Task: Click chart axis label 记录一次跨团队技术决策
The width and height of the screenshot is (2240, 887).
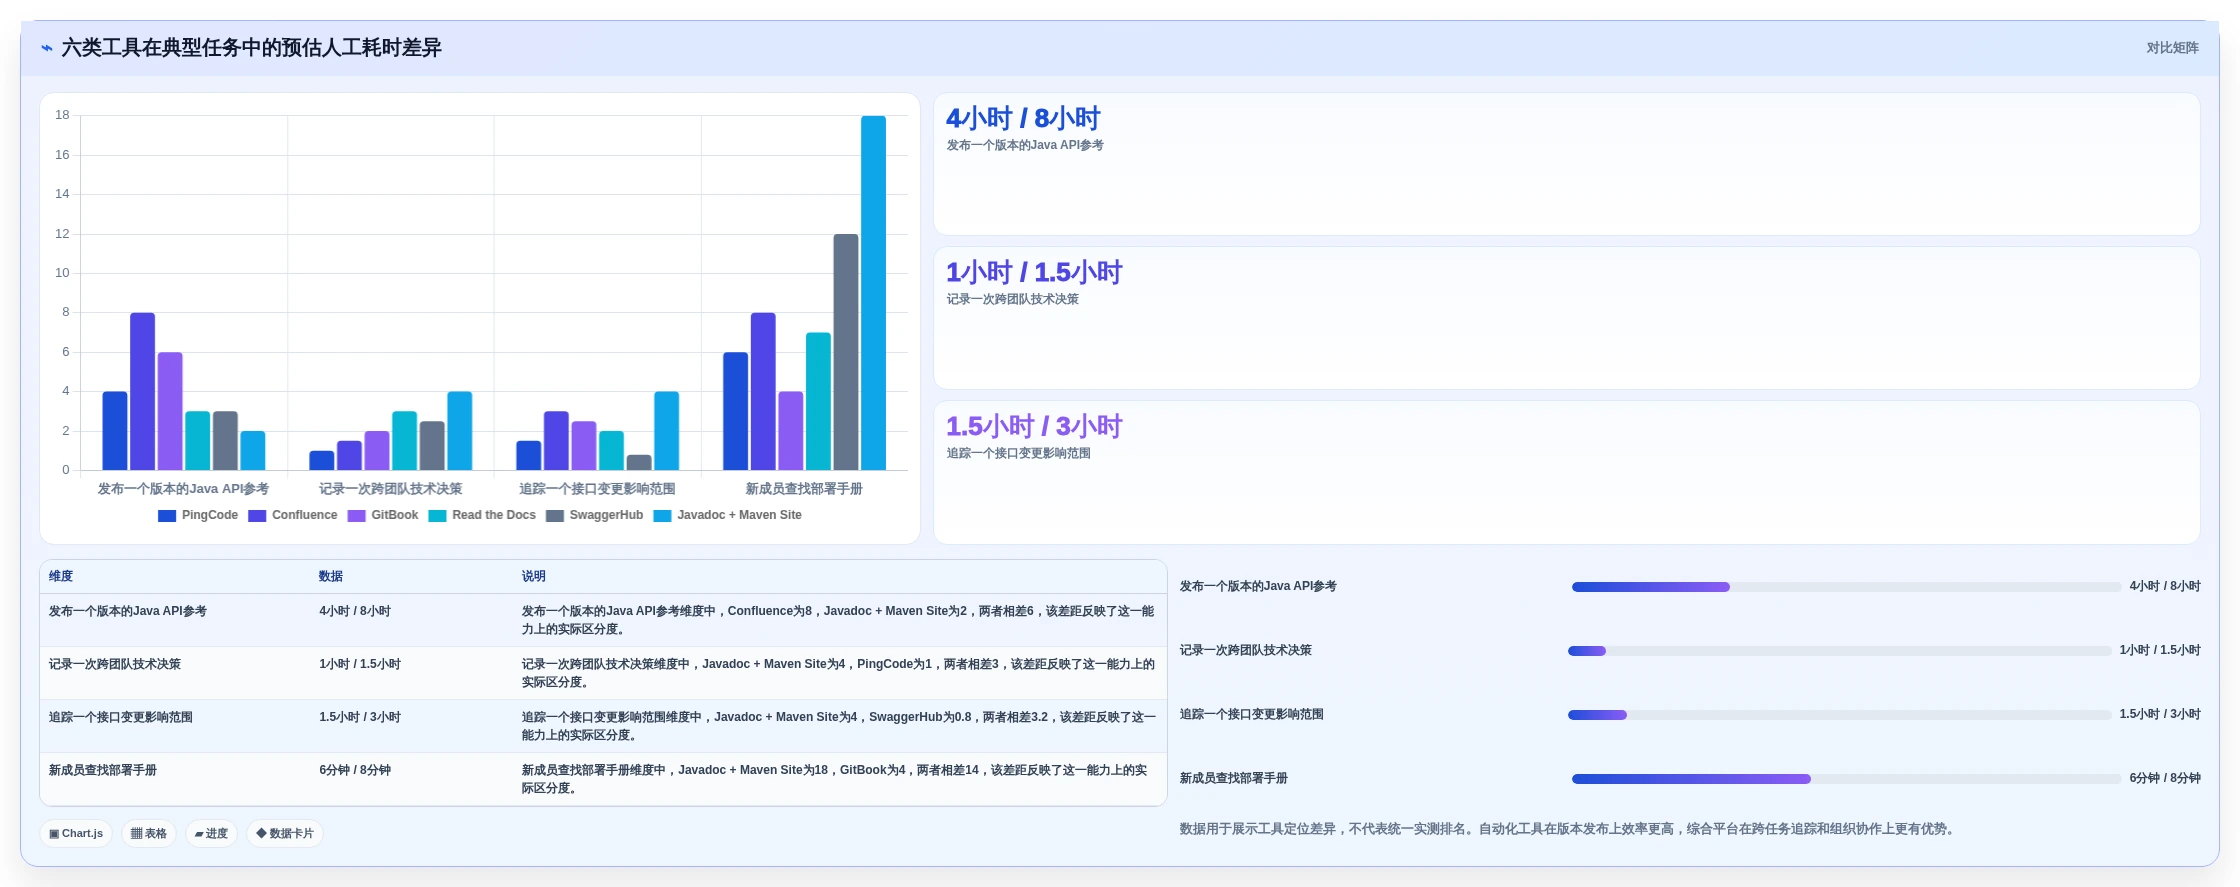Action: click(390, 489)
